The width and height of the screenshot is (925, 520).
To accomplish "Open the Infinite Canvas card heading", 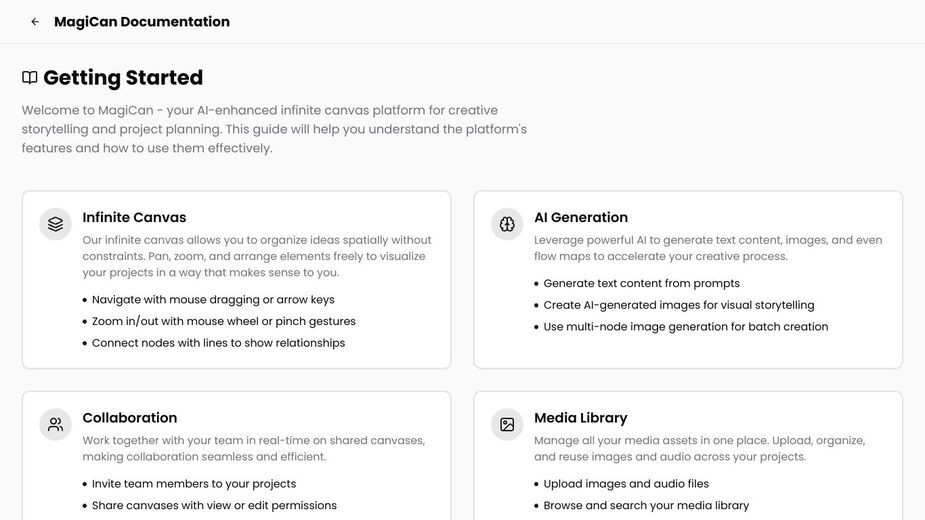I will tap(134, 217).
